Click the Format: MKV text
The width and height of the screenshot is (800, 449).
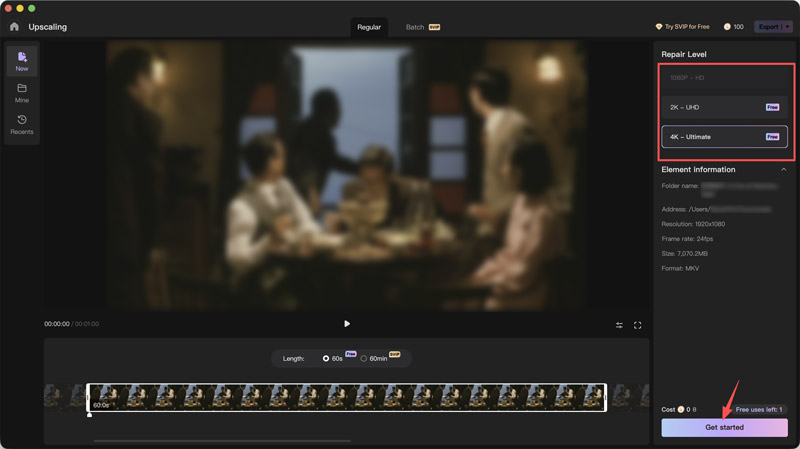pyautogui.click(x=680, y=268)
